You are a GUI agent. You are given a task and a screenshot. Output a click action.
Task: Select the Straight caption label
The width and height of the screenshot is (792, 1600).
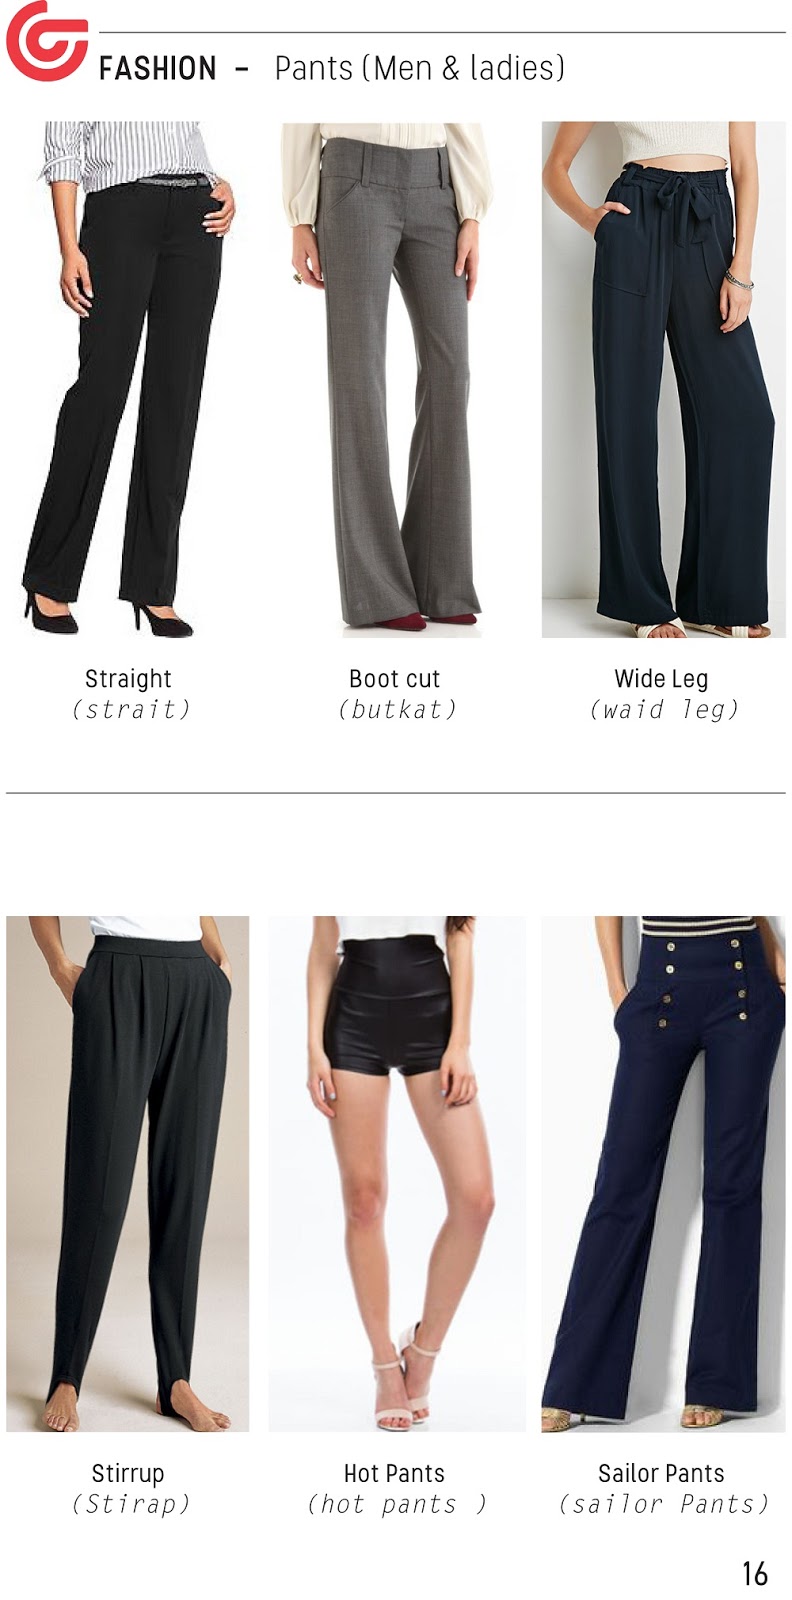point(128,678)
